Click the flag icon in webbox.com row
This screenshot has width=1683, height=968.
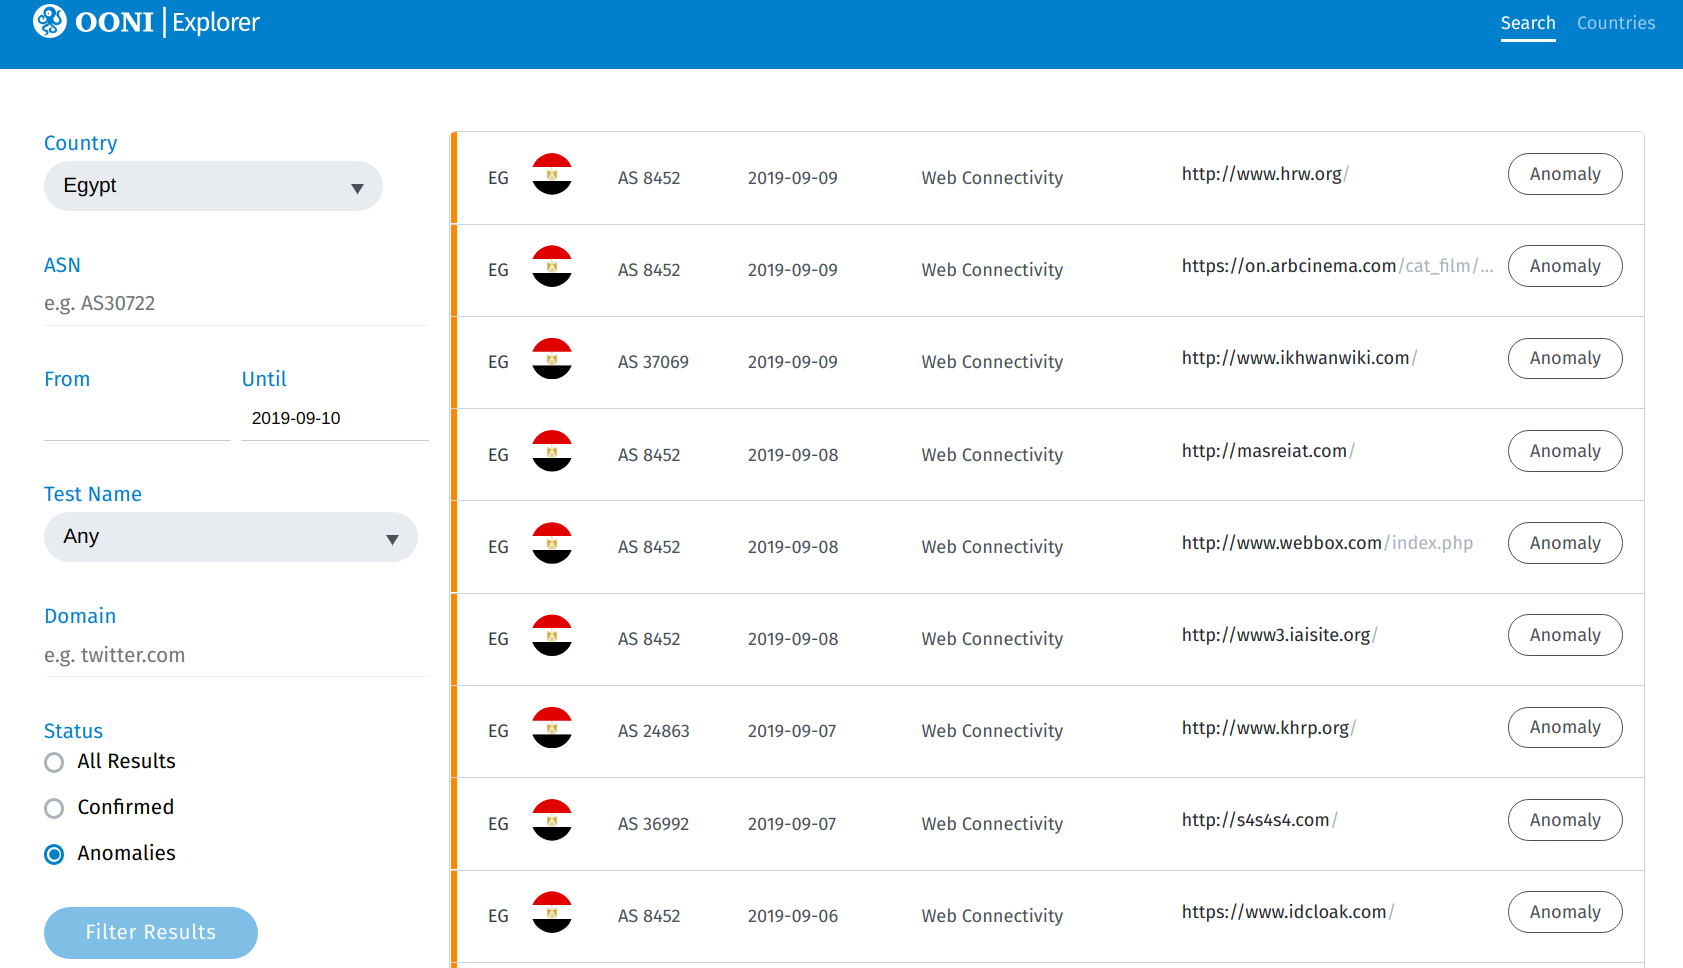click(x=551, y=544)
